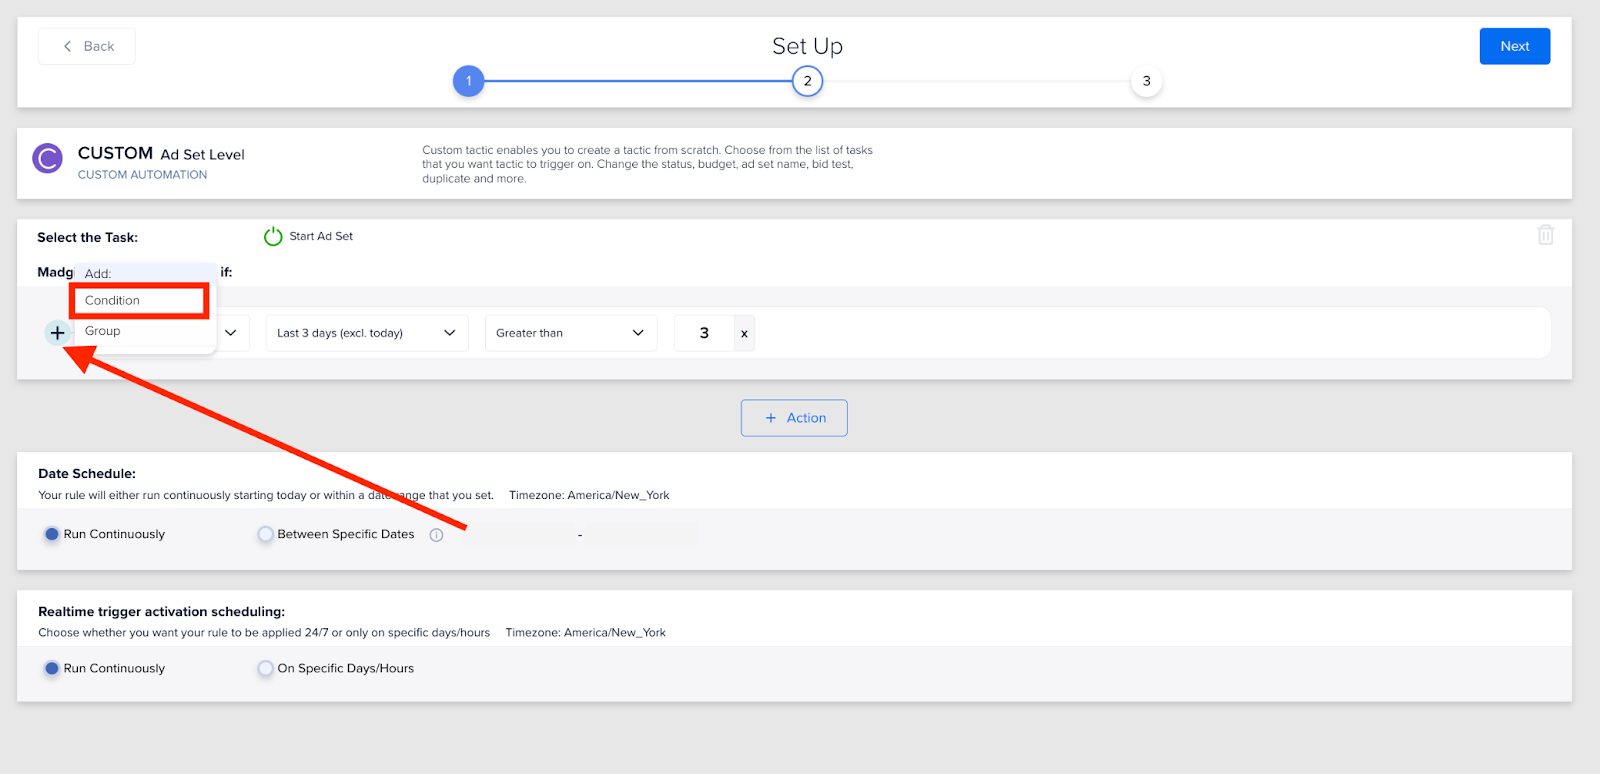The image size is (1600, 774).
Task: Clear the value with the x icon
Action: [744, 334]
